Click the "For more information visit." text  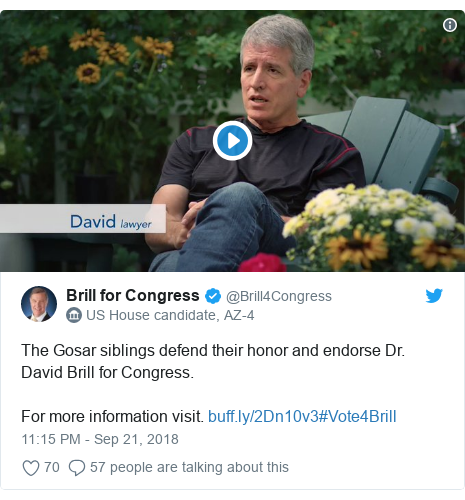pos(112,416)
